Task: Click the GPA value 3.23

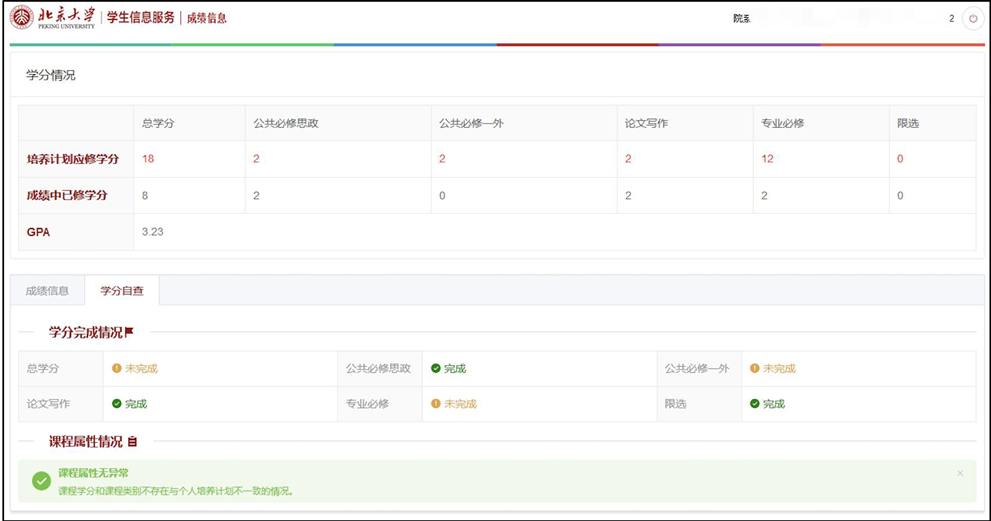Action: tap(152, 231)
